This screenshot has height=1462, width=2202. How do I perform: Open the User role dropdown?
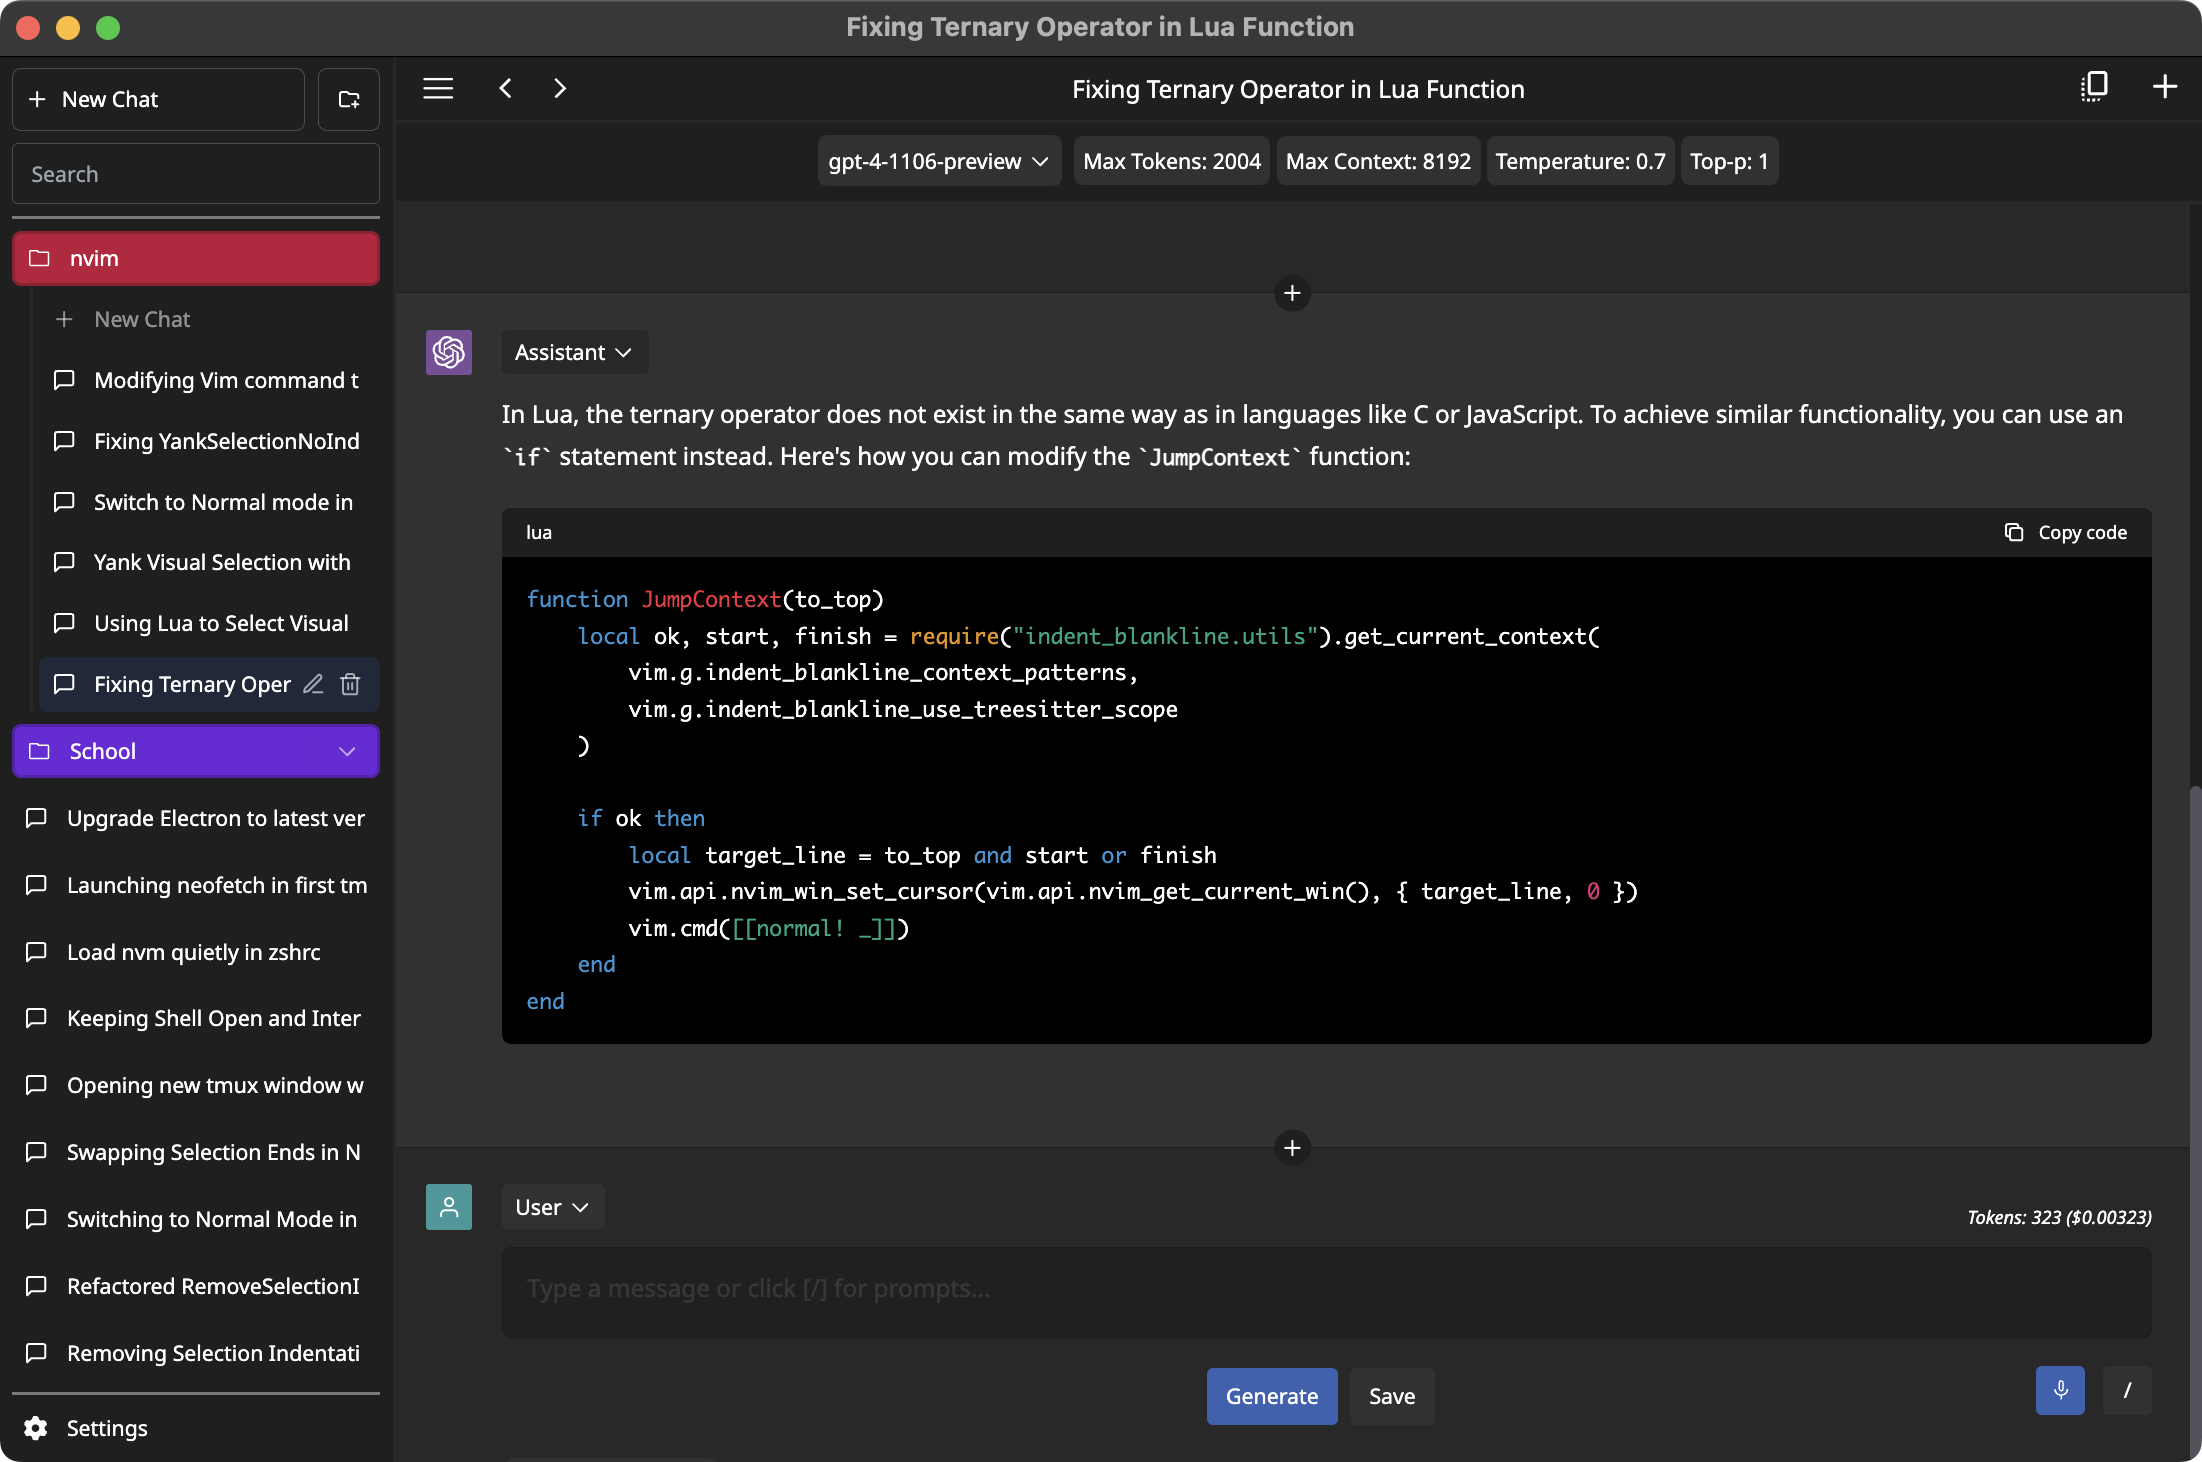pyautogui.click(x=552, y=1207)
